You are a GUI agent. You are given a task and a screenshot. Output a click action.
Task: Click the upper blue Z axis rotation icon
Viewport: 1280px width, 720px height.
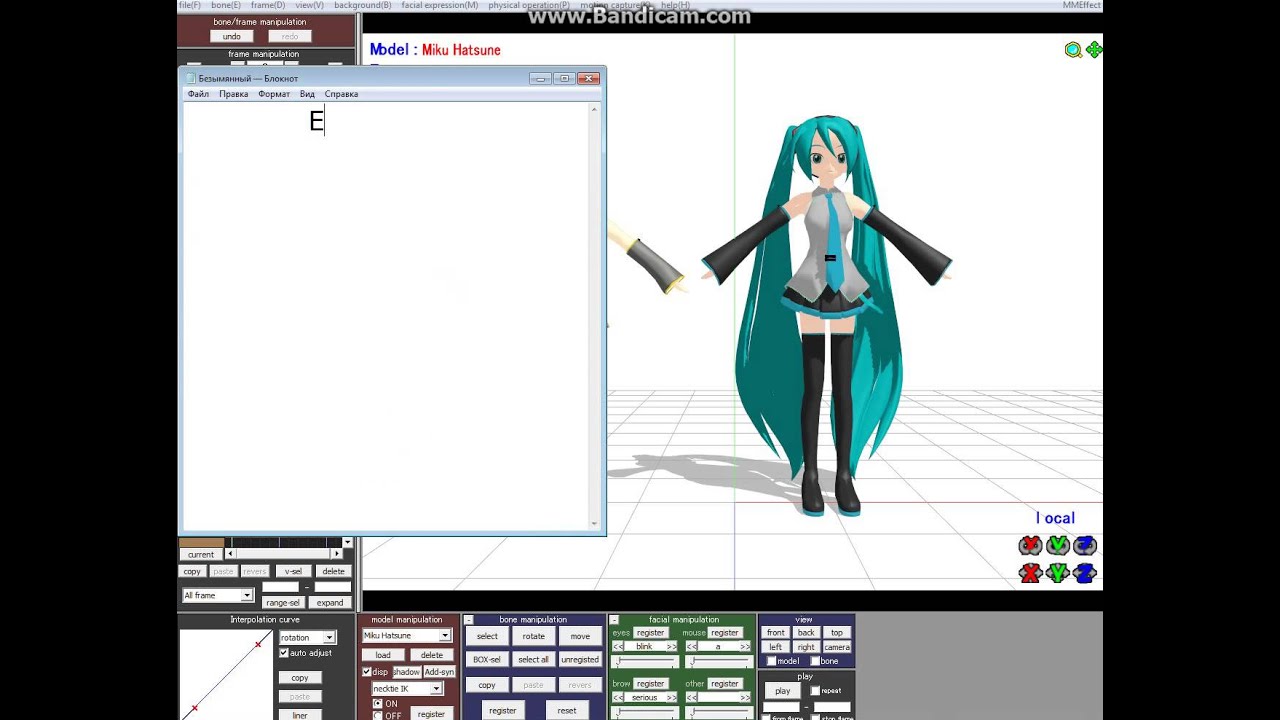1084,545
